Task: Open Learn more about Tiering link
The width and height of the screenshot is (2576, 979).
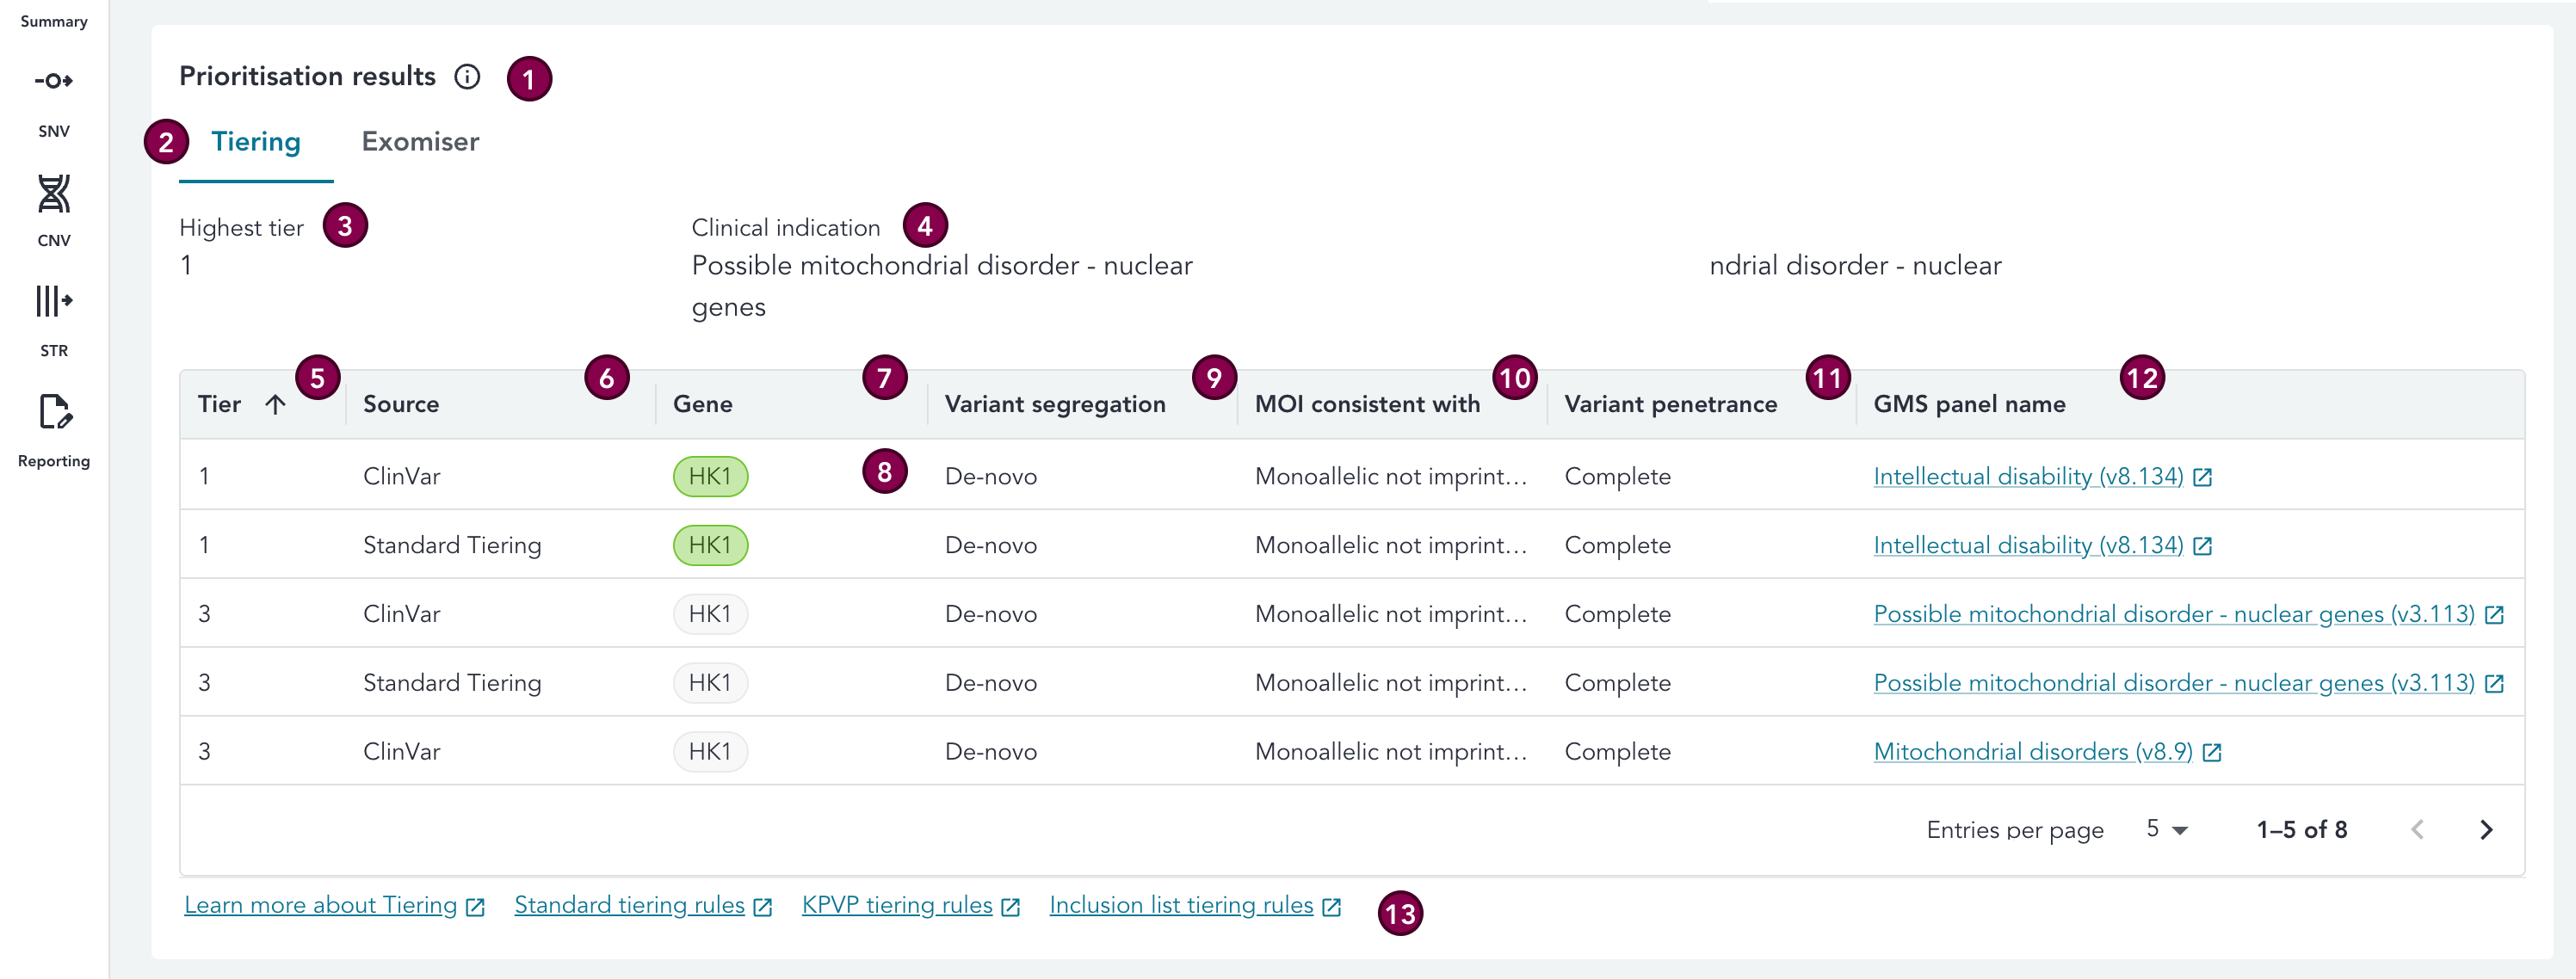Action: pyautogui.click(x=320, y=905)
